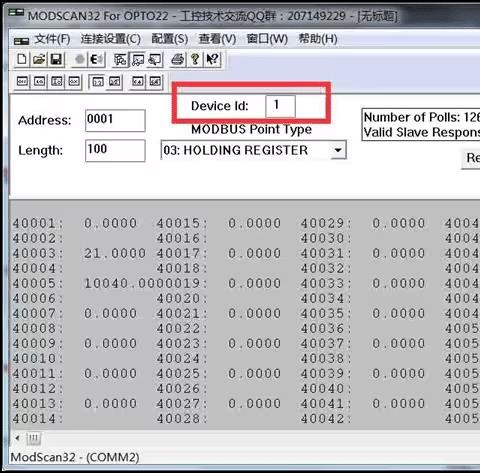
Task: Select register 40017 value 0.0000
Action: point(254,253)
